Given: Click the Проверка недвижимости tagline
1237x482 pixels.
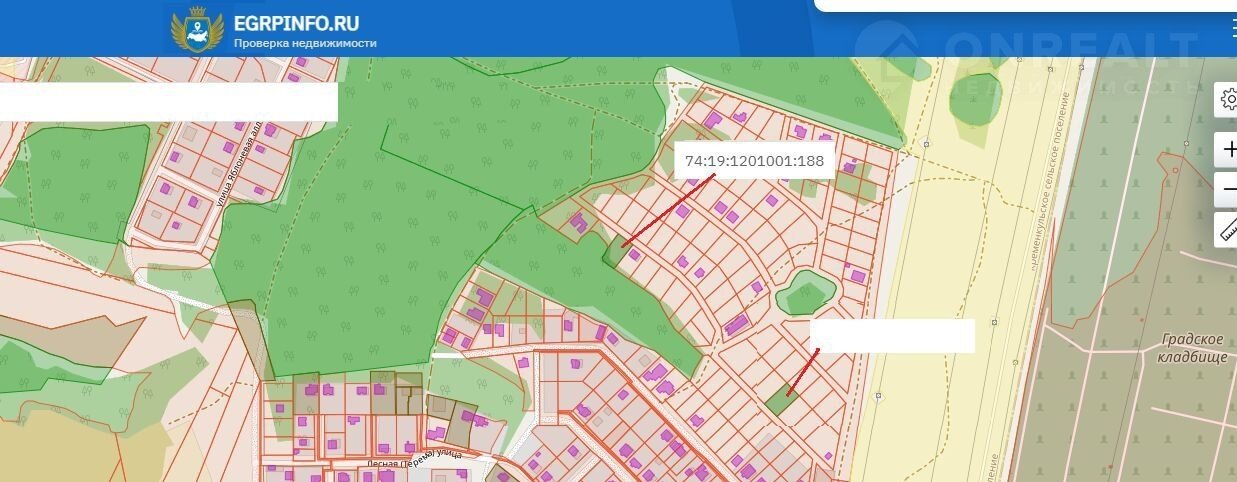Looking at the screenshot, I should coord(305,44).
